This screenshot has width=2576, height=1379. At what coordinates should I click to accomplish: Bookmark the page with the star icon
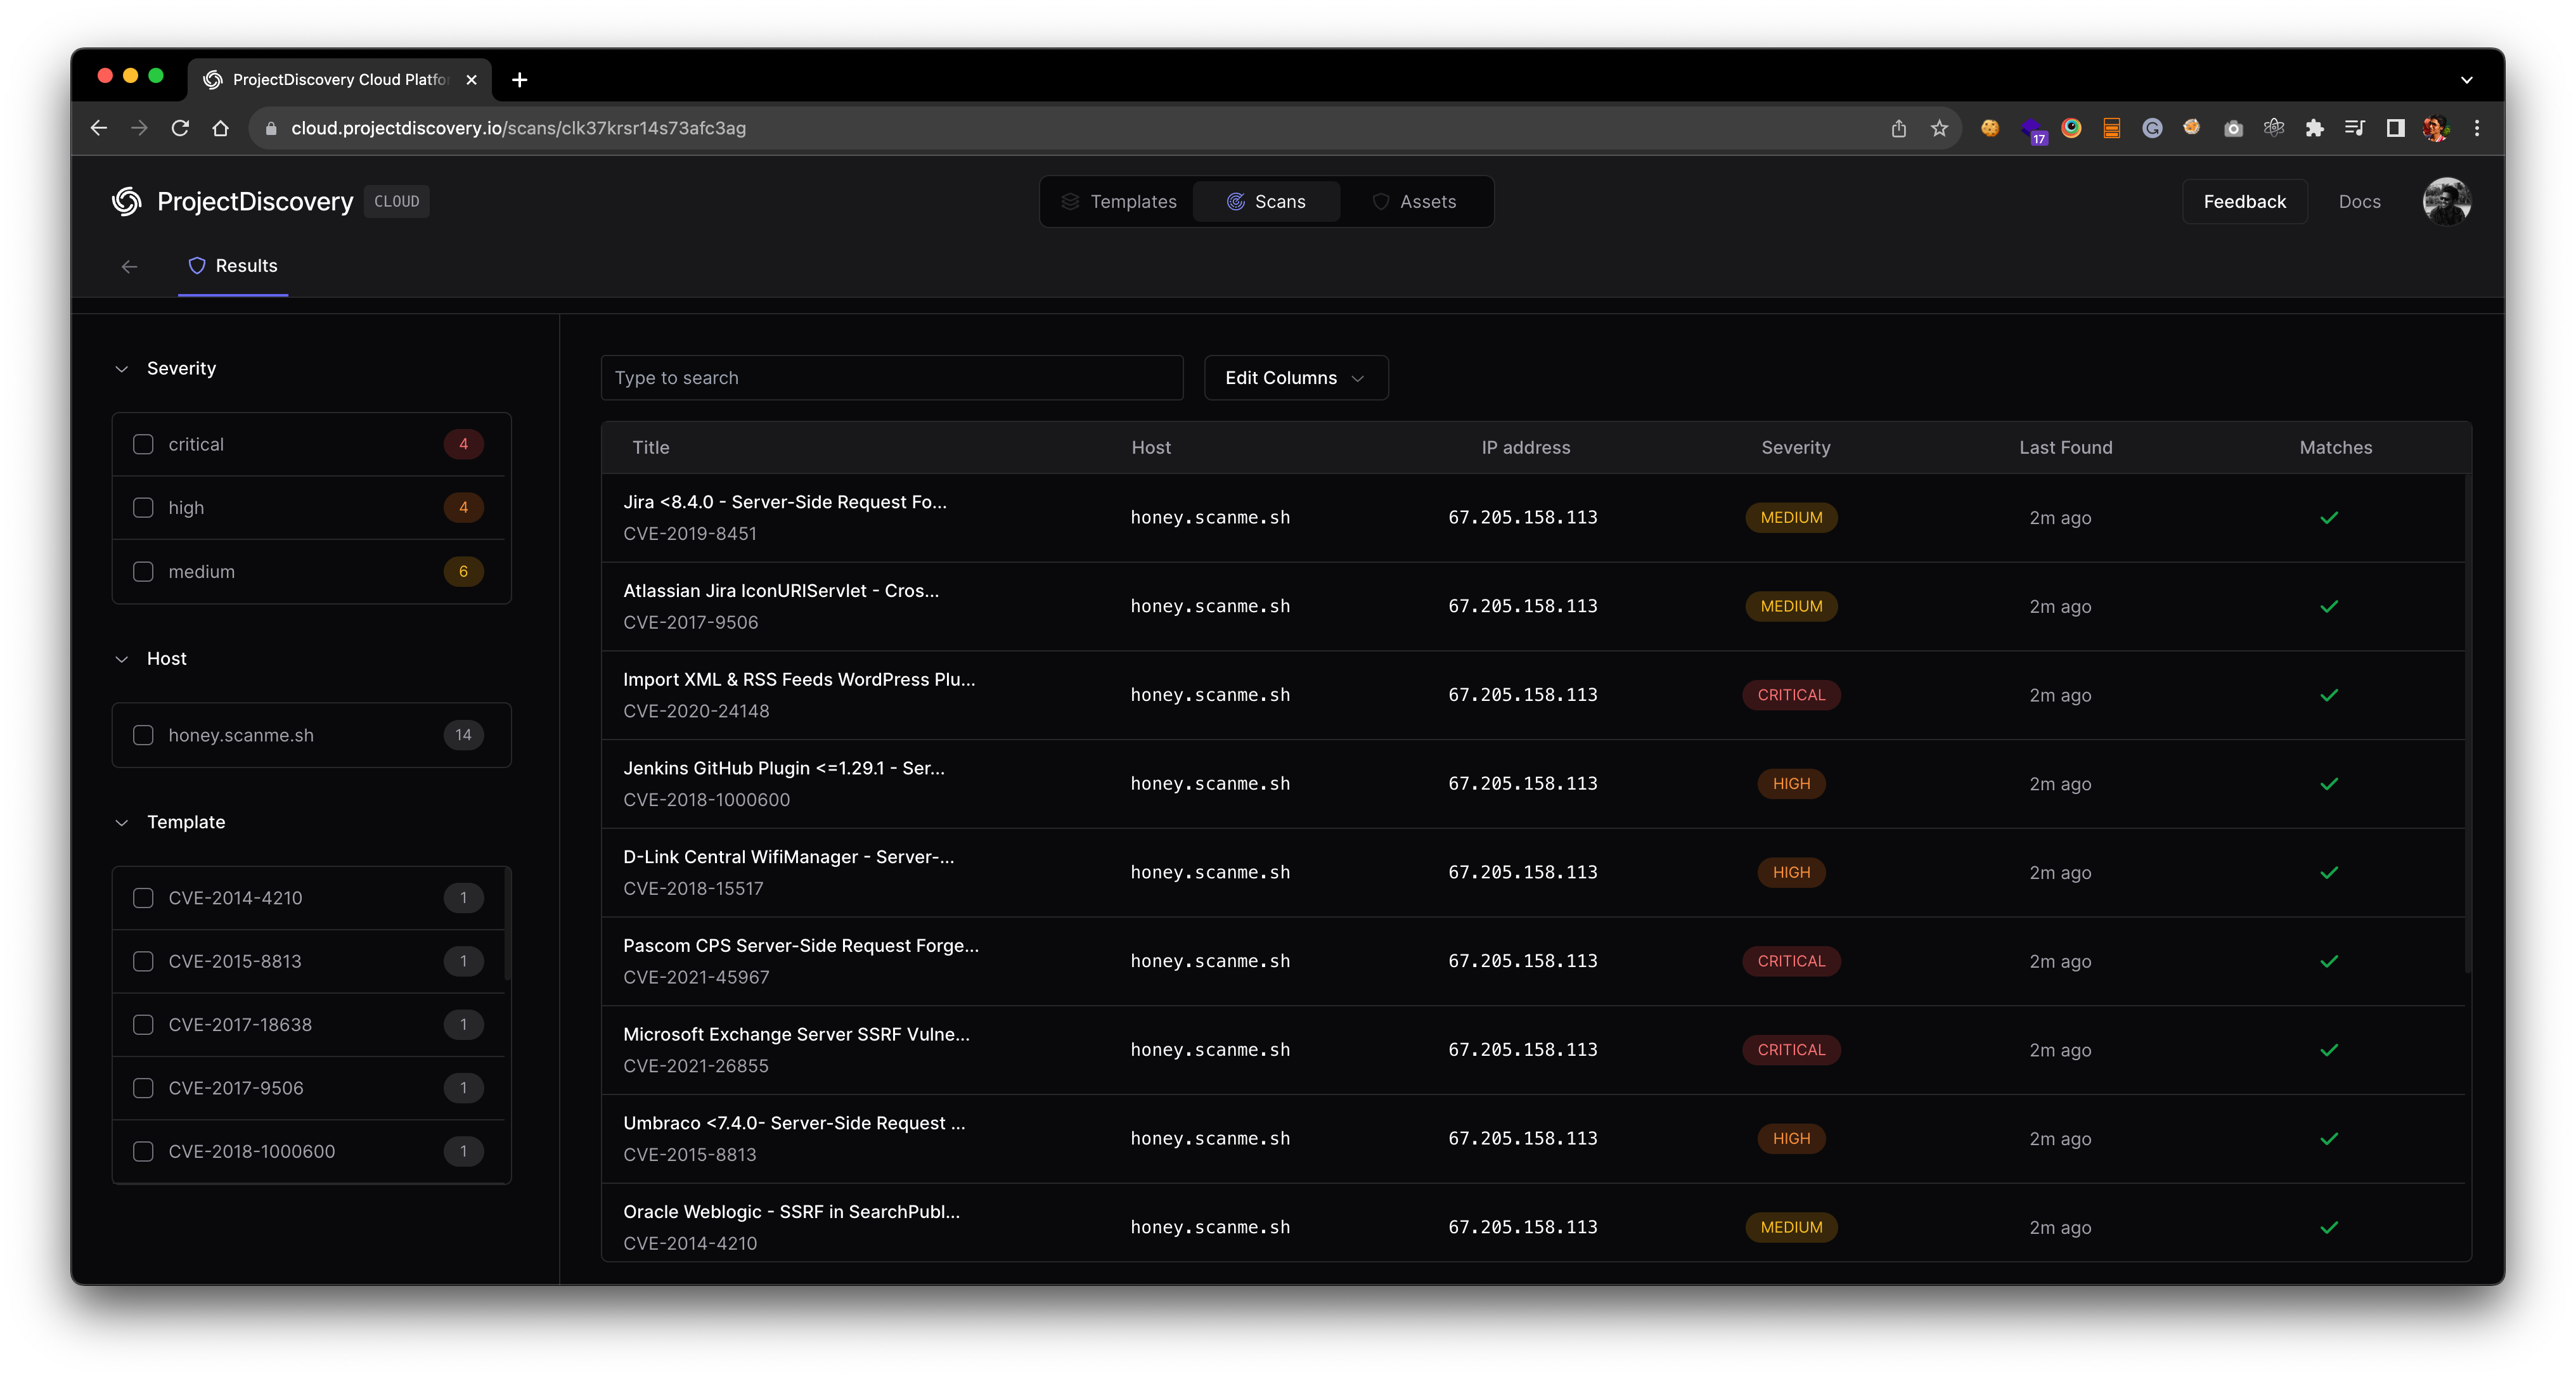tap(1940, 128)
